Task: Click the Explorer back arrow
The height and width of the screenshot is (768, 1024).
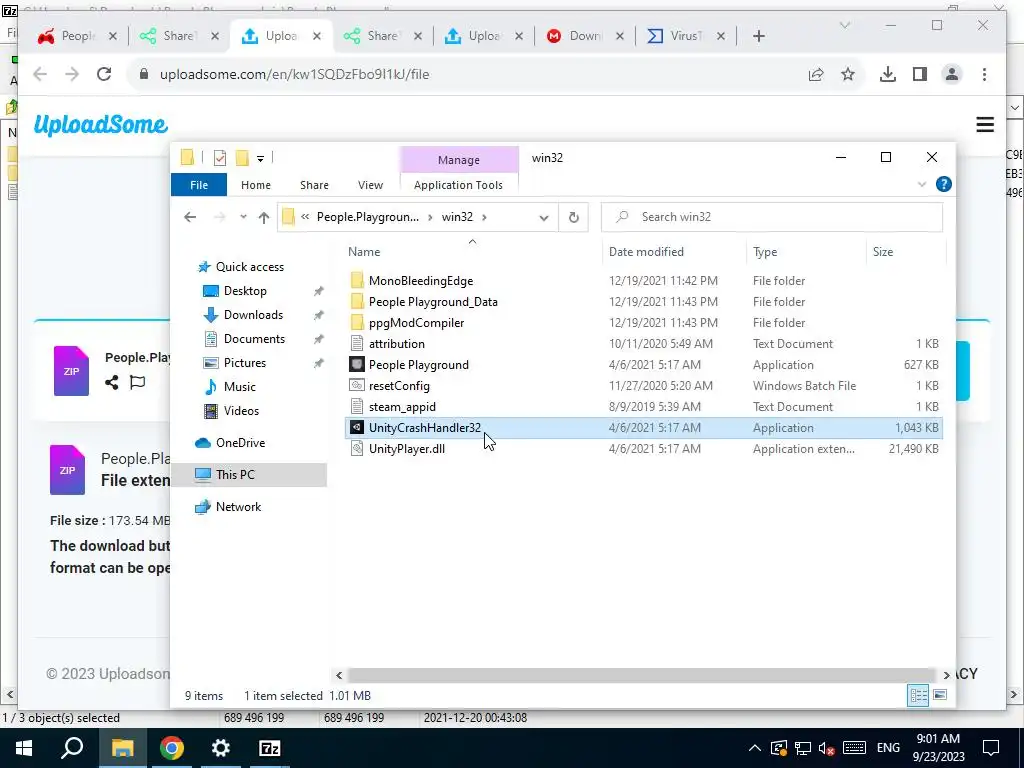Action: (x=190, y=217)
